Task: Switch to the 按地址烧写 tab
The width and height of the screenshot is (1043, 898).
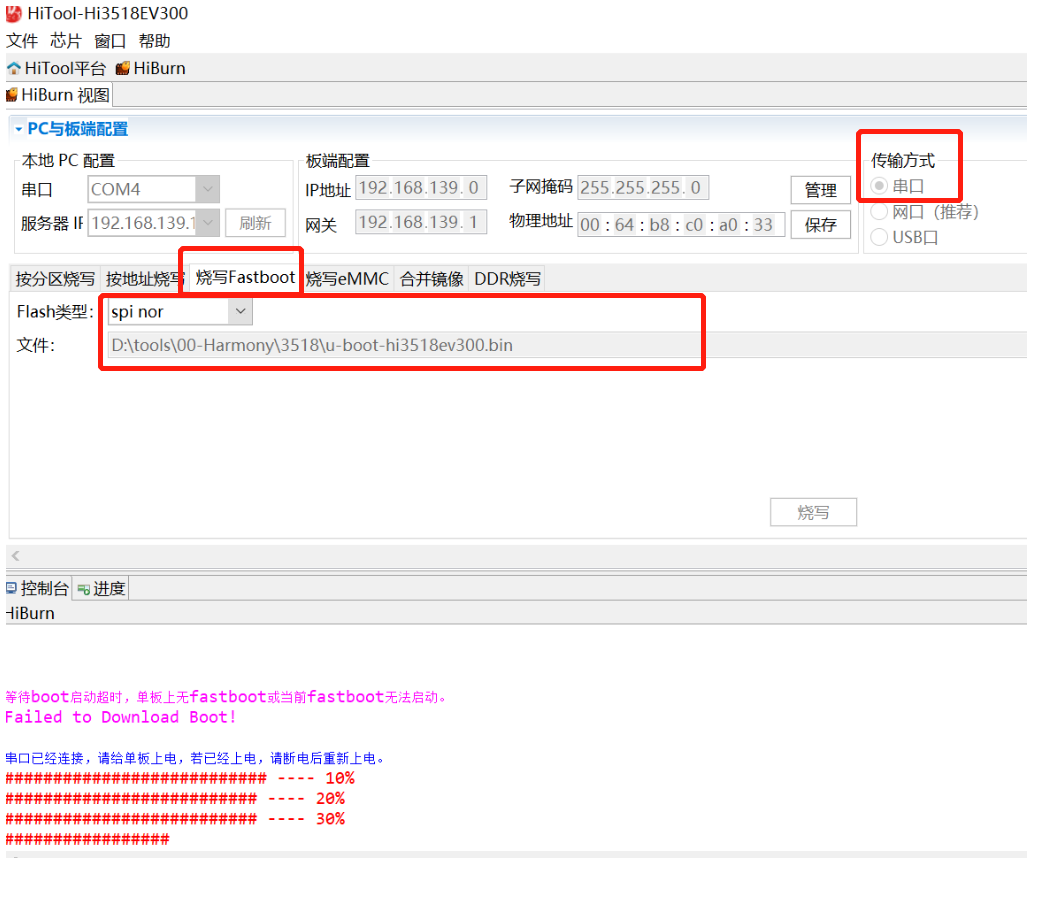Action: point(145,279)
